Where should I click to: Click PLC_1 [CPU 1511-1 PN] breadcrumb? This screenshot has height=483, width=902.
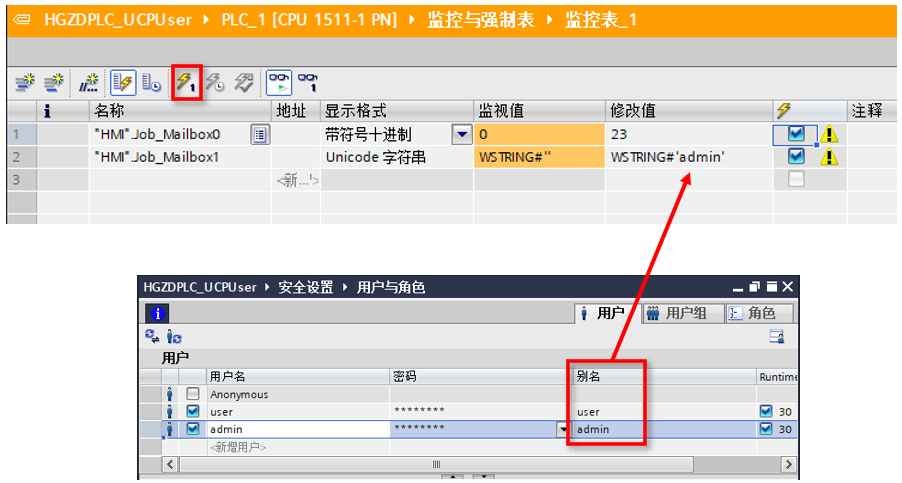tap(309, 20)
